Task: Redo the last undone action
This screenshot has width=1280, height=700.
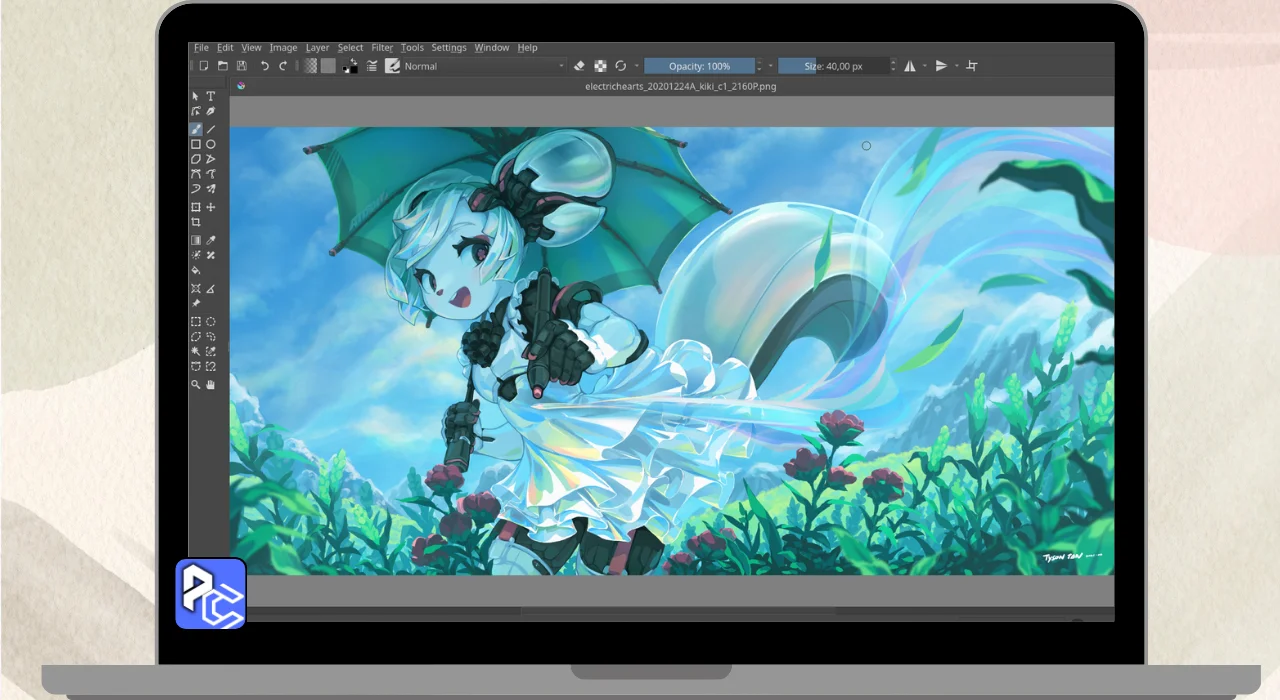Action: 283,66
